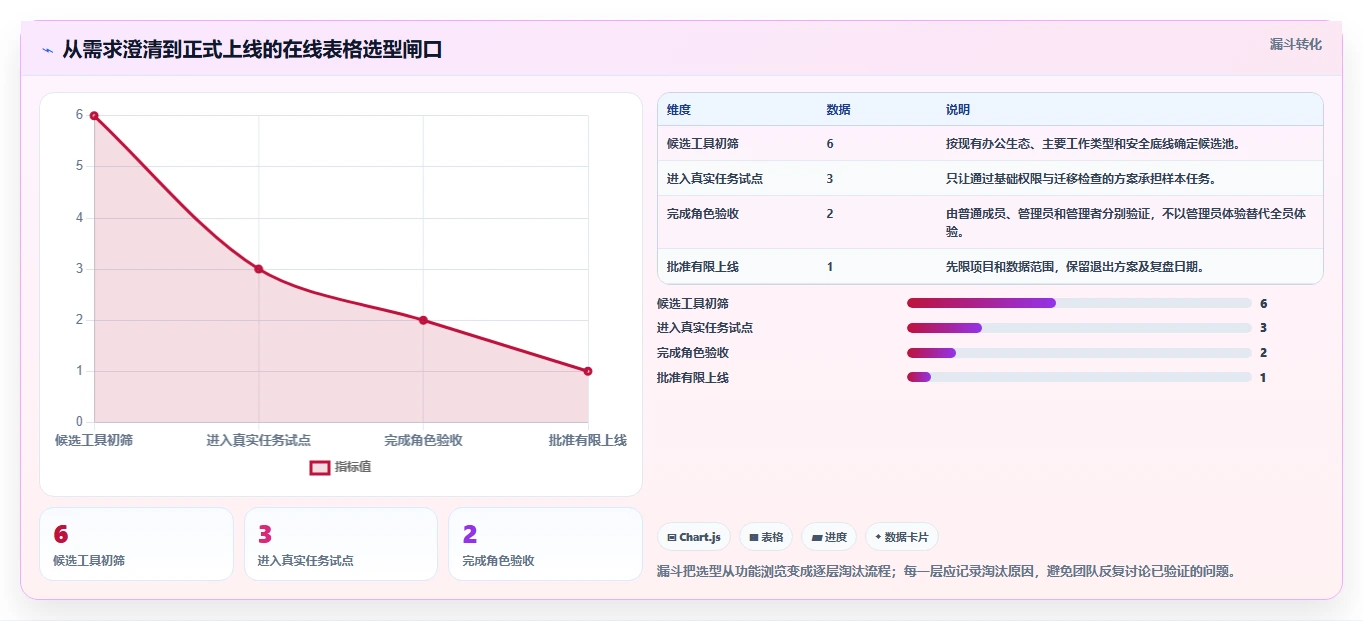Click the description starting 先限项目和数据范围
Viewport: 1363px width, 621px height.
pos(1074,267)
